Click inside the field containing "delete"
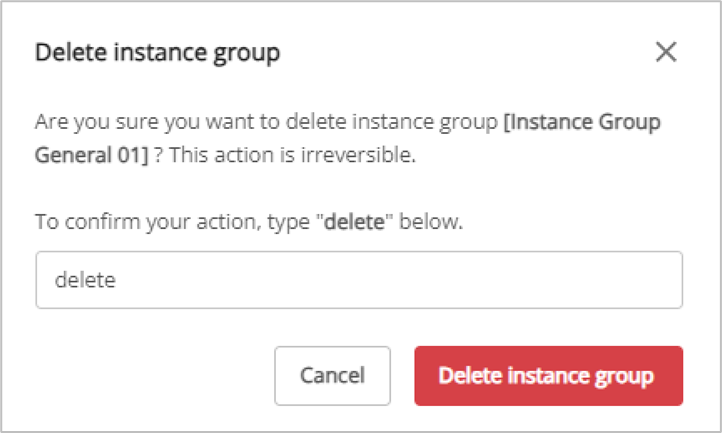This screenshot has height=433, width=722. pyautogui.click(x=359, y=280)
